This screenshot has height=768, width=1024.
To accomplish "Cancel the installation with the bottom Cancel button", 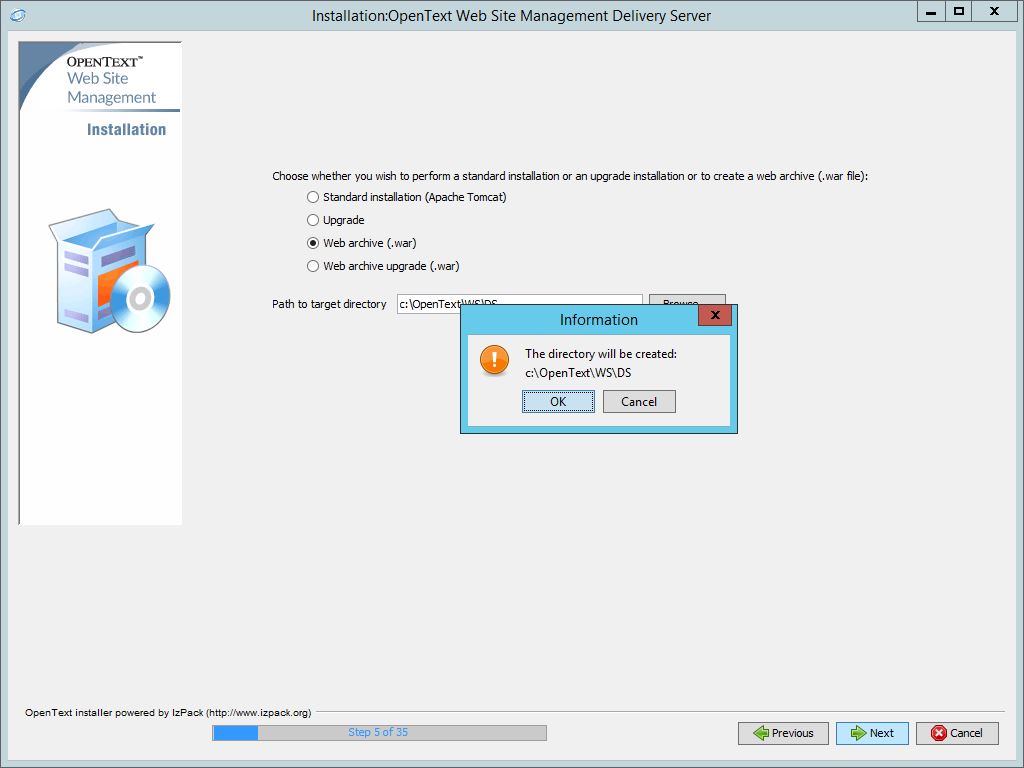I will (957, 733).
